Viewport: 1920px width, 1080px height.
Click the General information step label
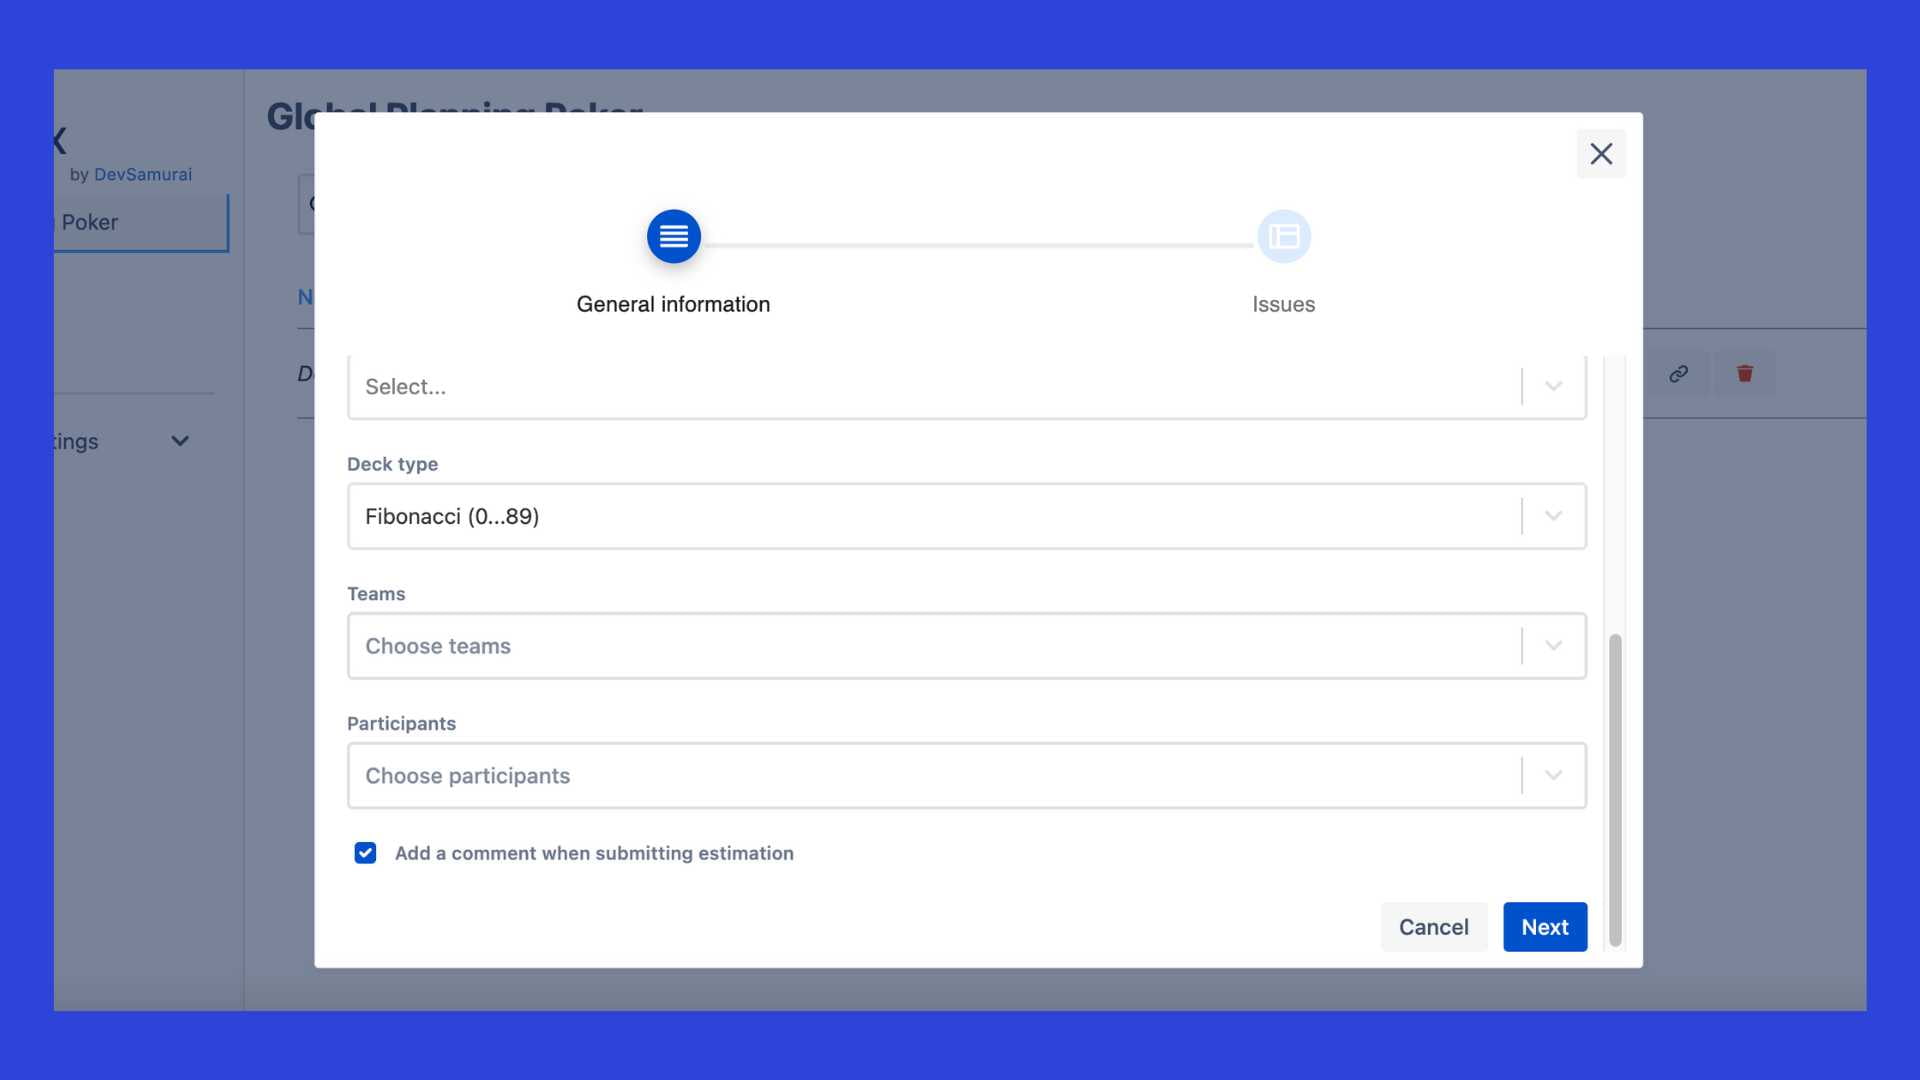(673, 304)
